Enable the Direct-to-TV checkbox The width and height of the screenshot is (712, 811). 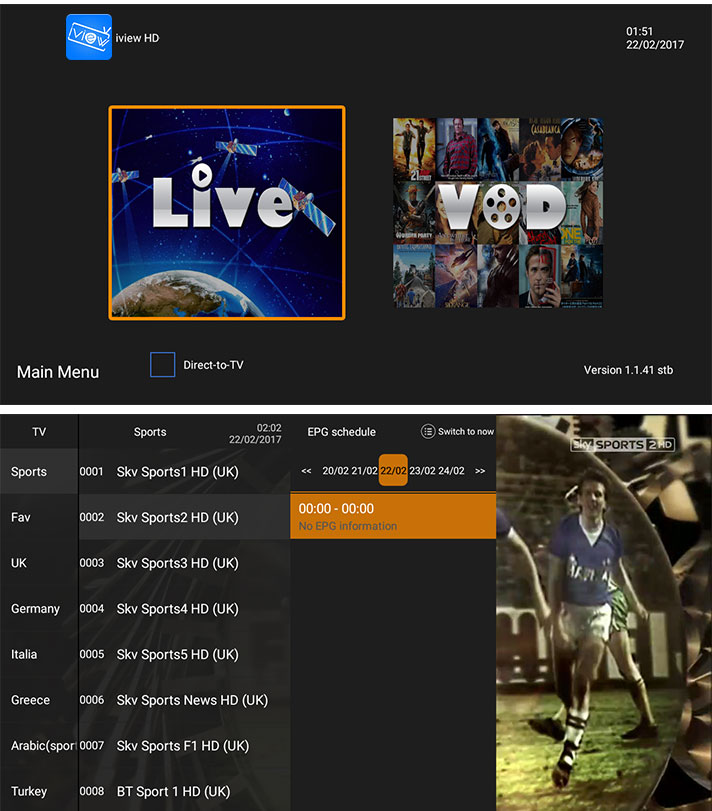point(162,365)
